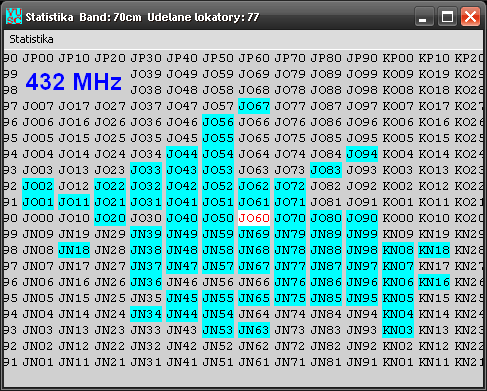Select highlighted locator KN03
487x391 pixels.
tap(398, 330)
